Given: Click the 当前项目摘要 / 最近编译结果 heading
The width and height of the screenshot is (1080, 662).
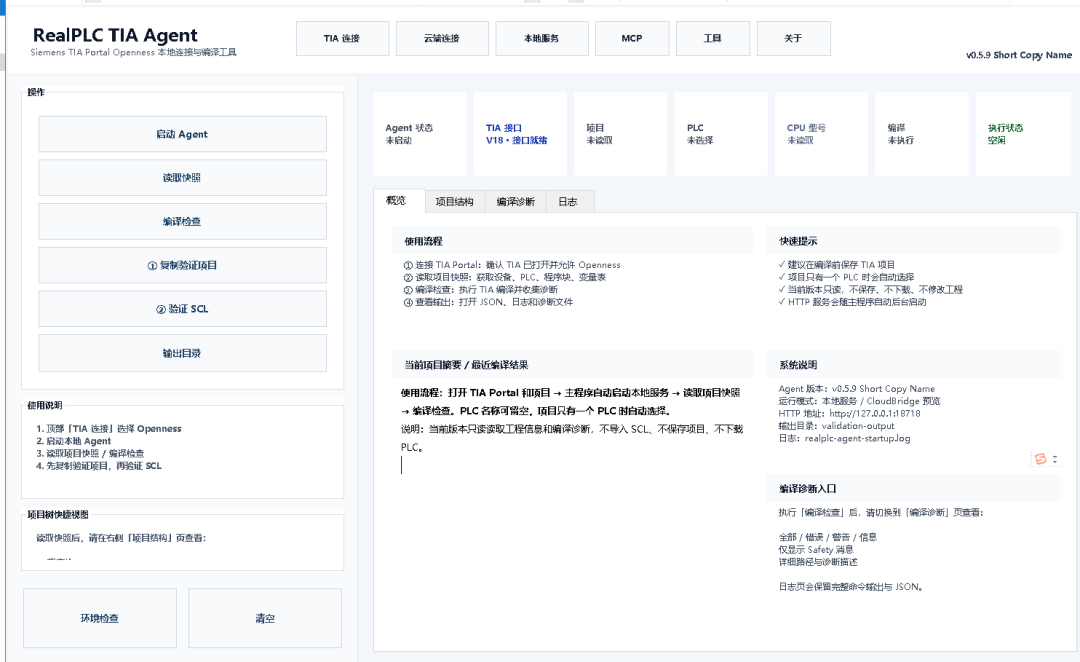Looking at the screenshot, I should [466, 365].
